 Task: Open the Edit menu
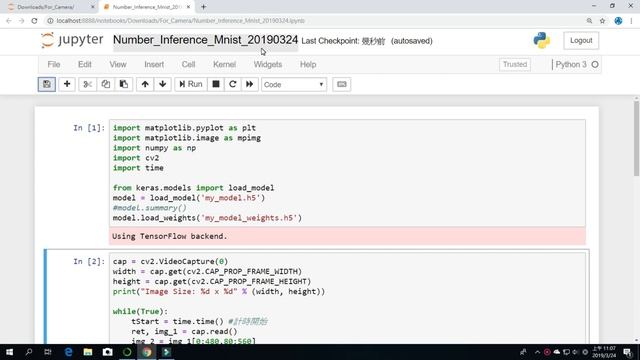85,64
